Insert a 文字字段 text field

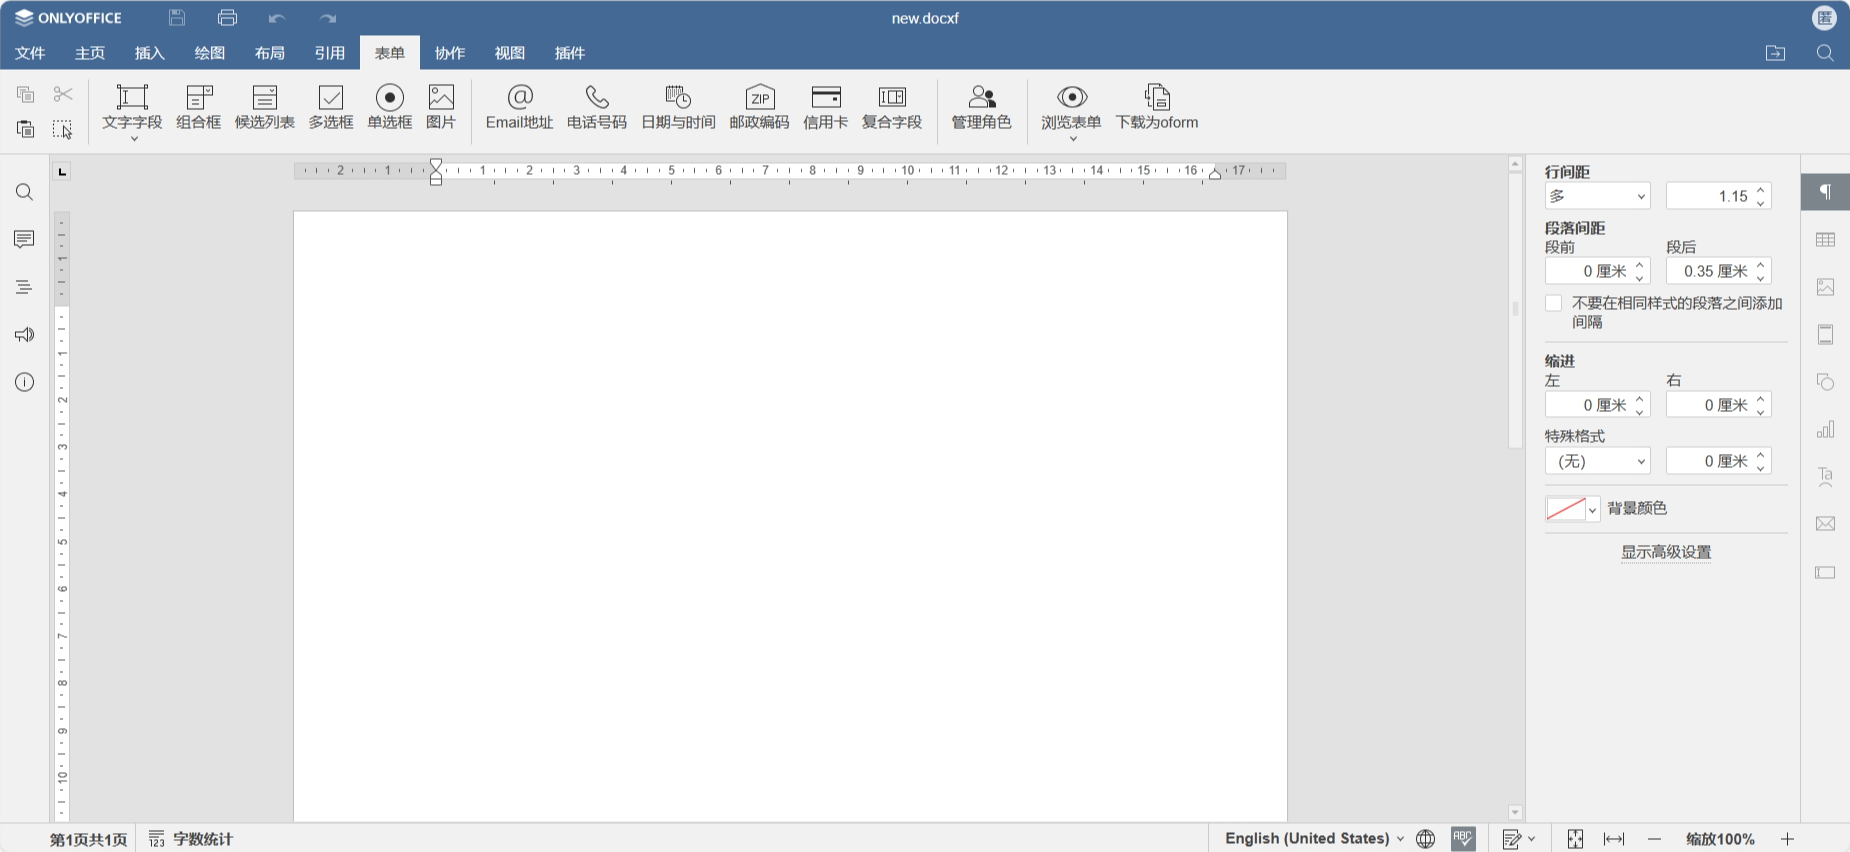point(132,107)
